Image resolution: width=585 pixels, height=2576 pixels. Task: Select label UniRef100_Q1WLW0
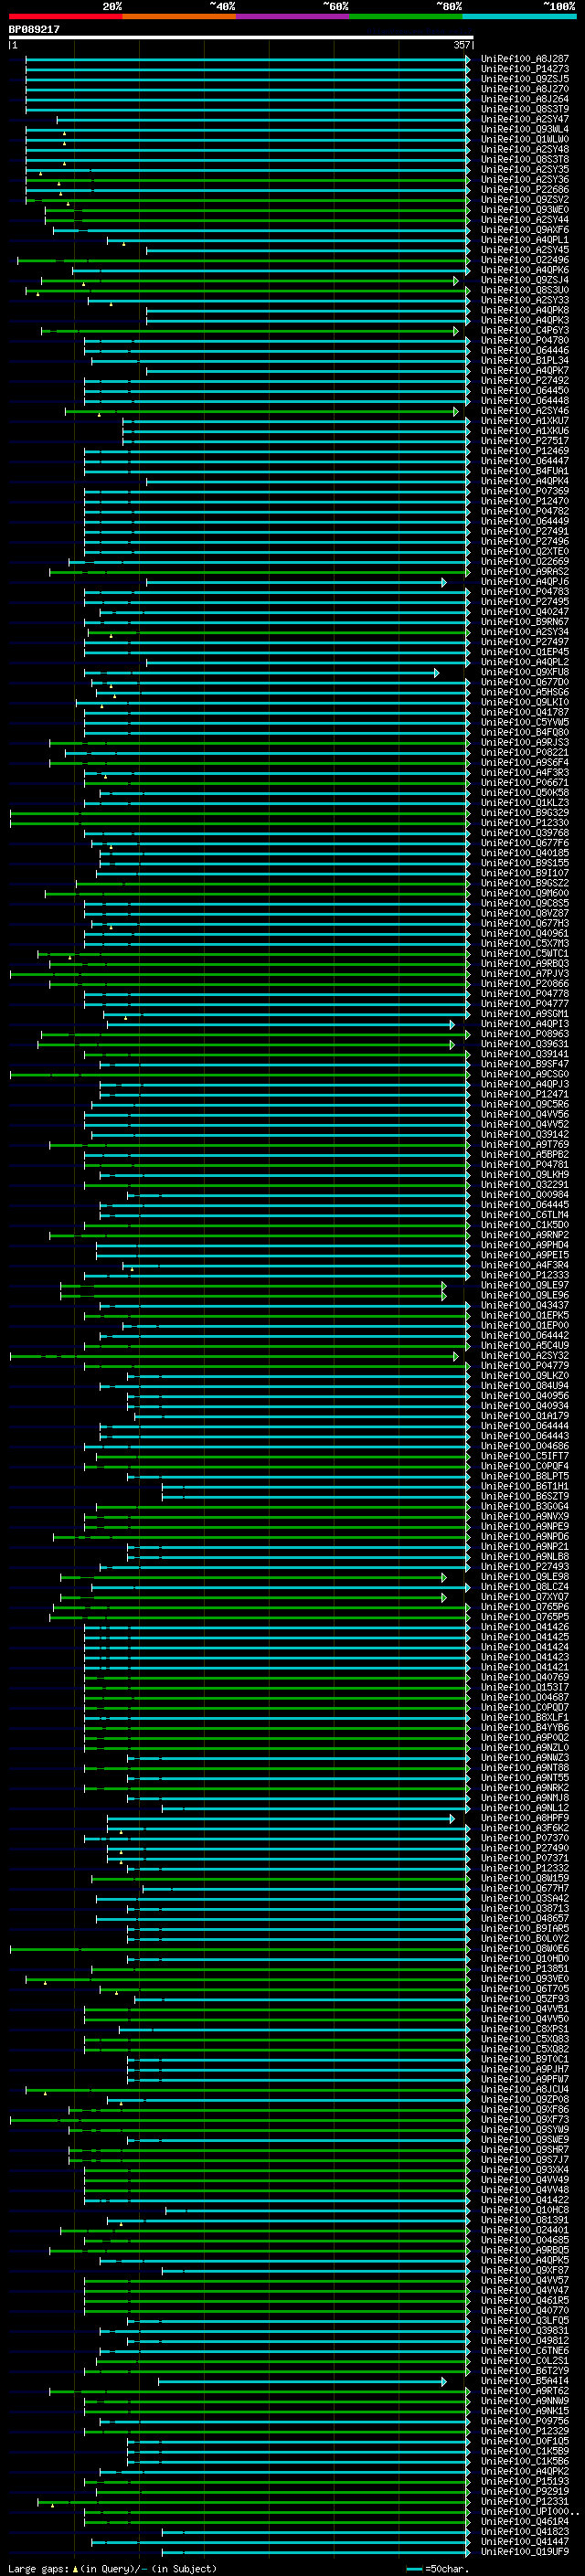pos(525,139)
